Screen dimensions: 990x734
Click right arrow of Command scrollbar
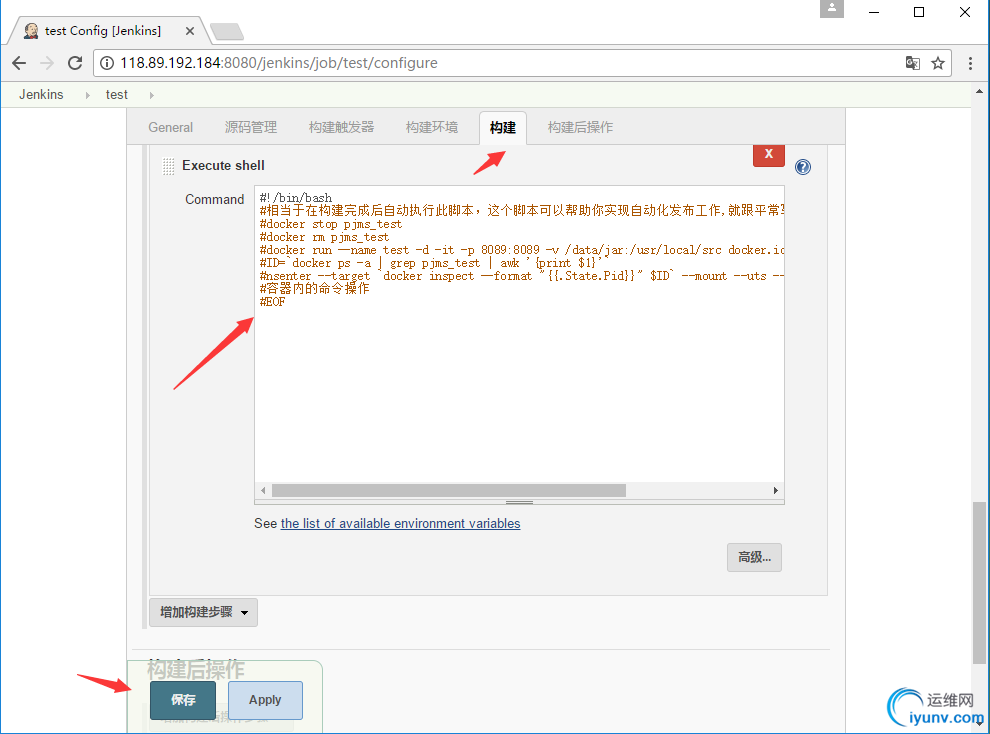pos(775,490)
